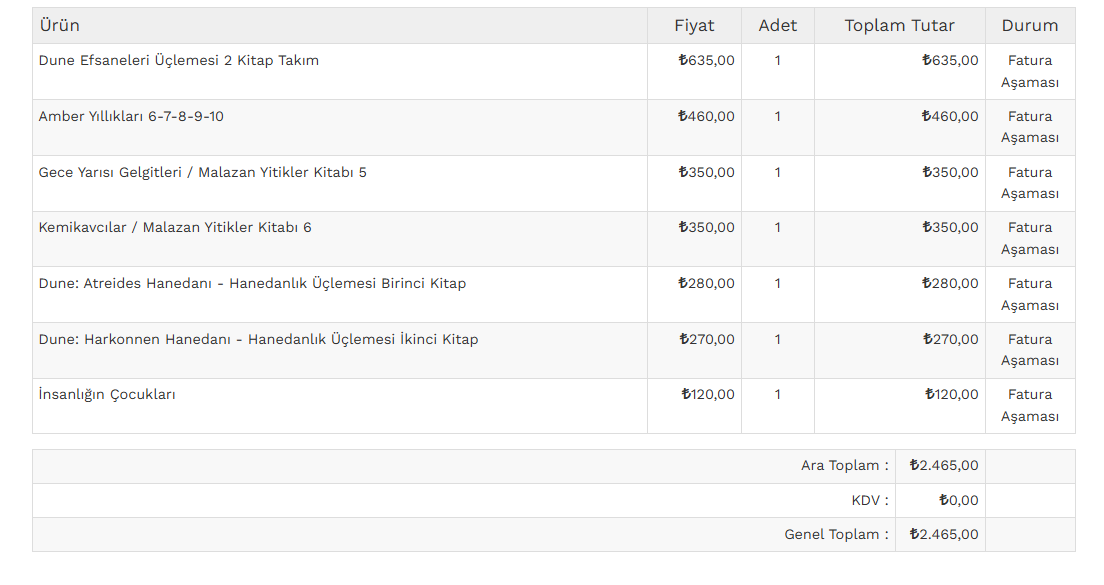
Task: Click the Toplam Tutar column header
Action: pos(899,26)
